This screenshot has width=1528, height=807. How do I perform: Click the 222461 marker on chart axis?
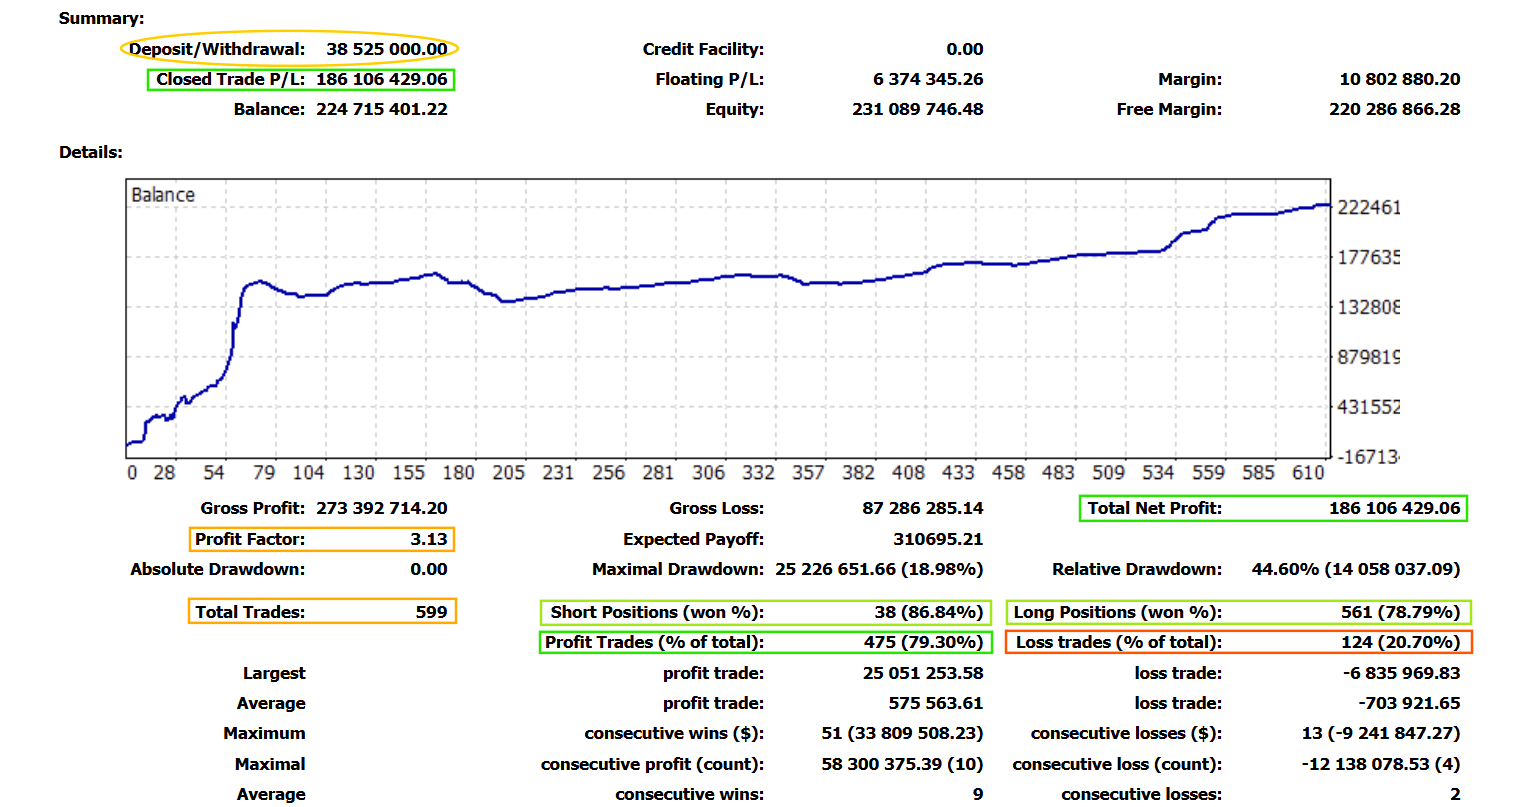[1368, 208]
